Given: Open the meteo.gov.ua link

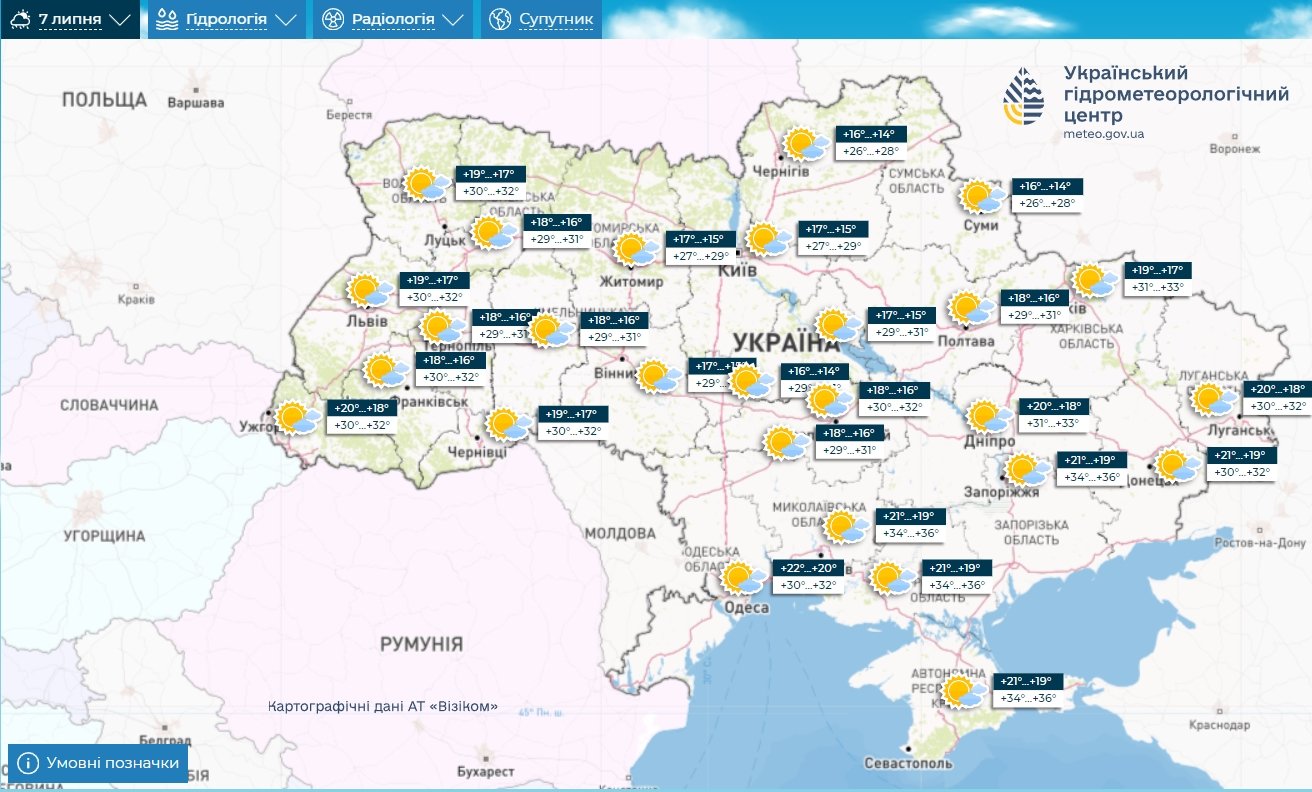Looking at the screenshot, I should point(1104,133).
